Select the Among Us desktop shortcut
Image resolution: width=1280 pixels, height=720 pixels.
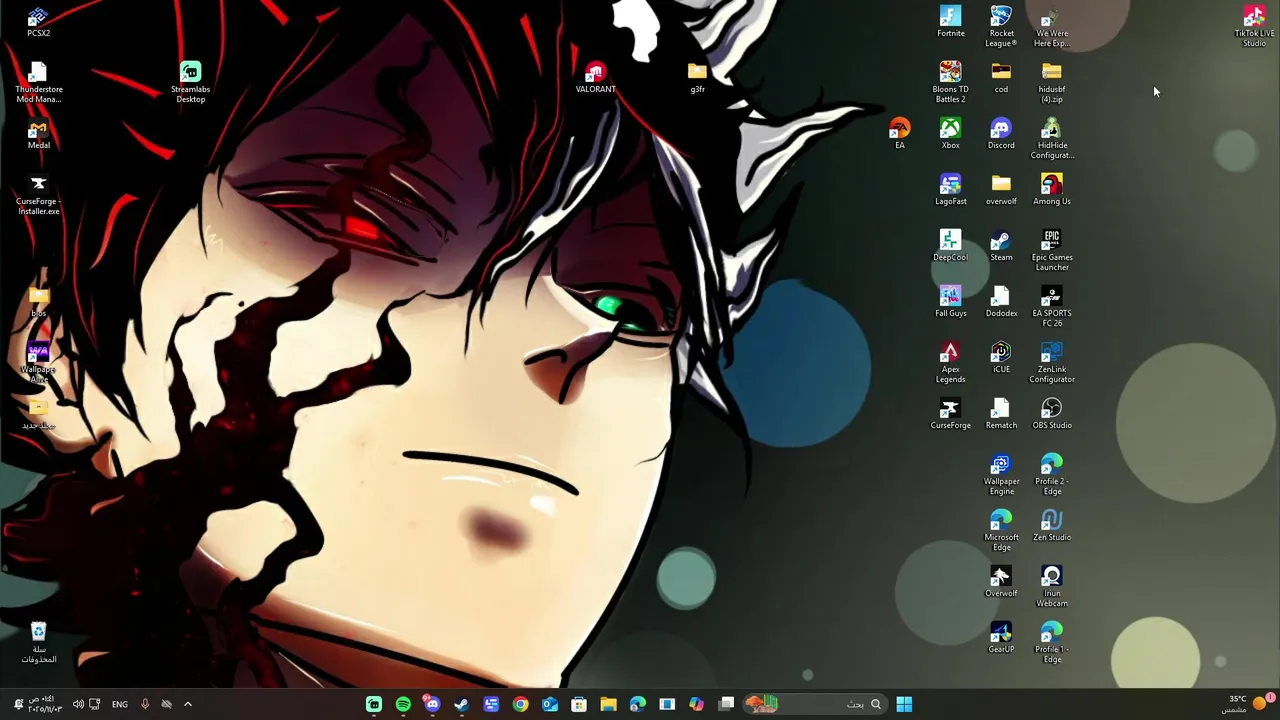1051,191
